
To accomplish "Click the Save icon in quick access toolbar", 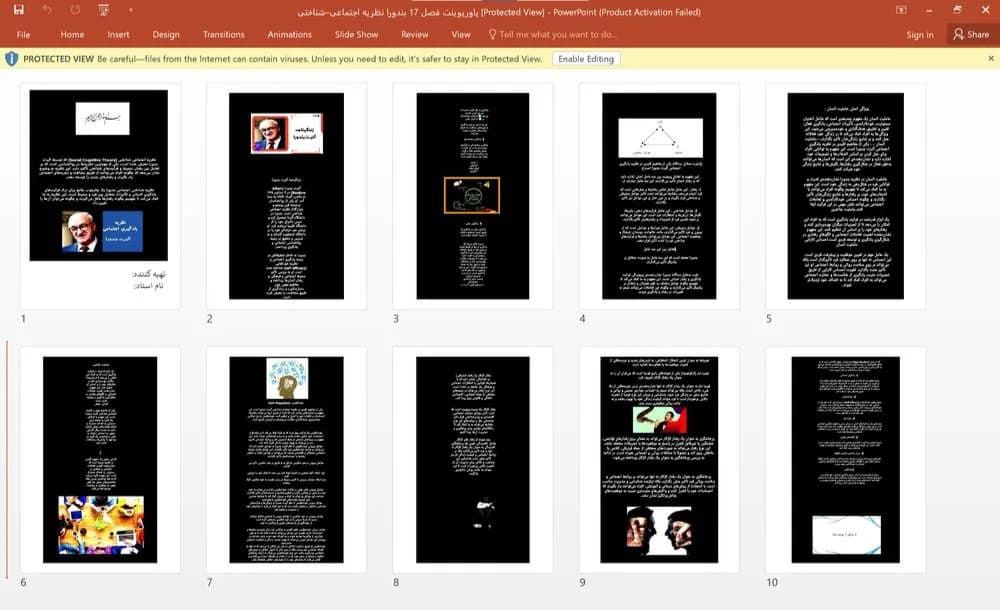I will pyautogui.click(x=18, y=10).
